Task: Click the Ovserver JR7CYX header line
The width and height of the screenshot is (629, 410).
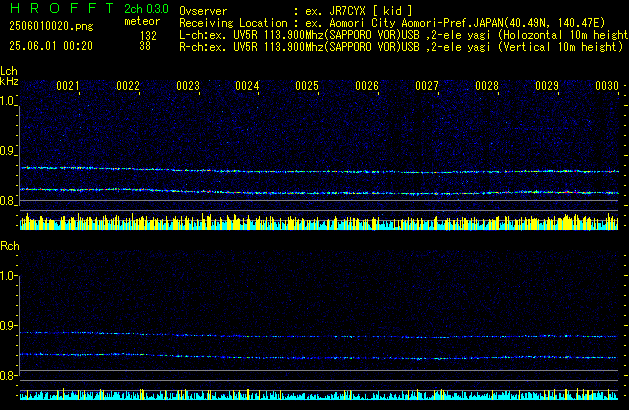Action: tap(296, 11)
